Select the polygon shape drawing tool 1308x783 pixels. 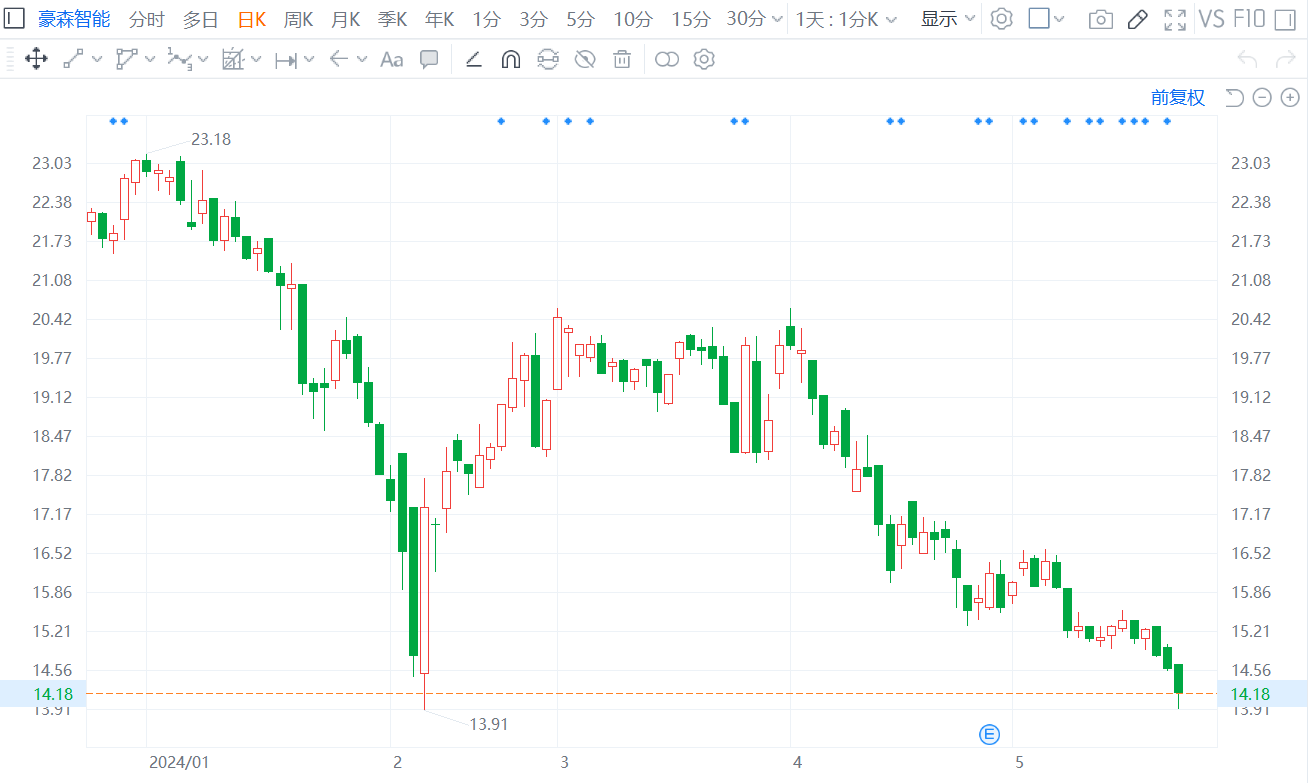coord(126,60)
